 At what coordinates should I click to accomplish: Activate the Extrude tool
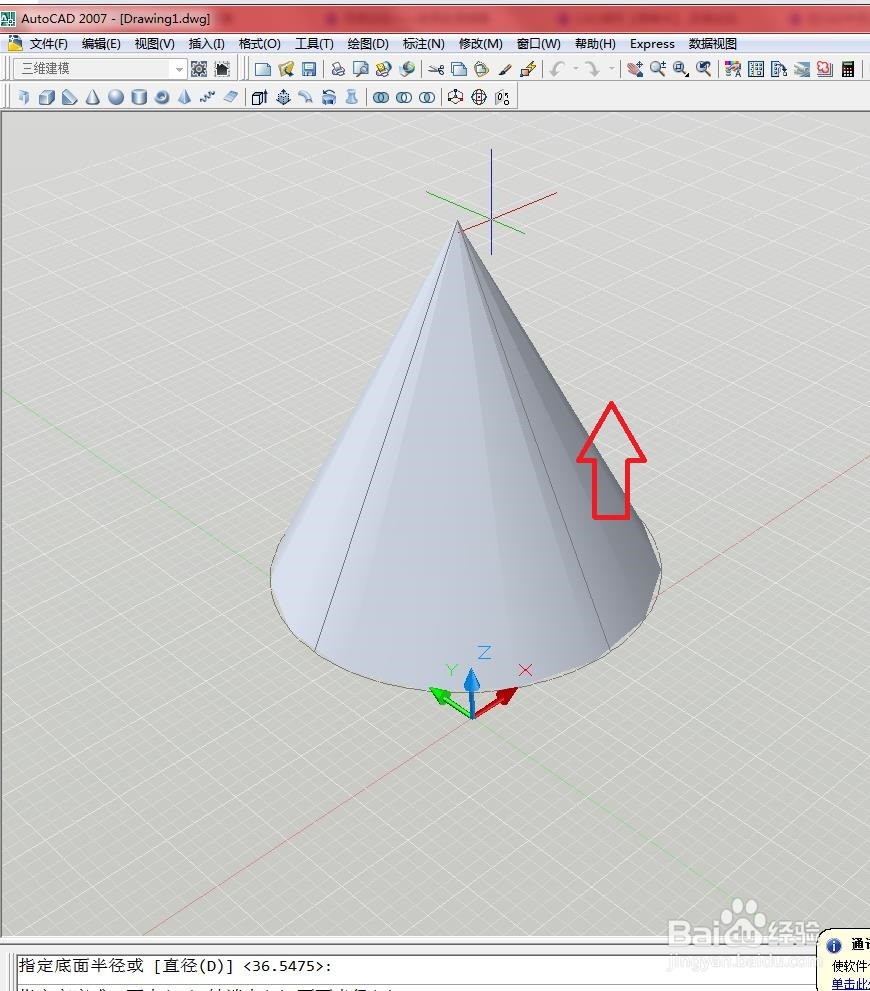coord(260,97)
